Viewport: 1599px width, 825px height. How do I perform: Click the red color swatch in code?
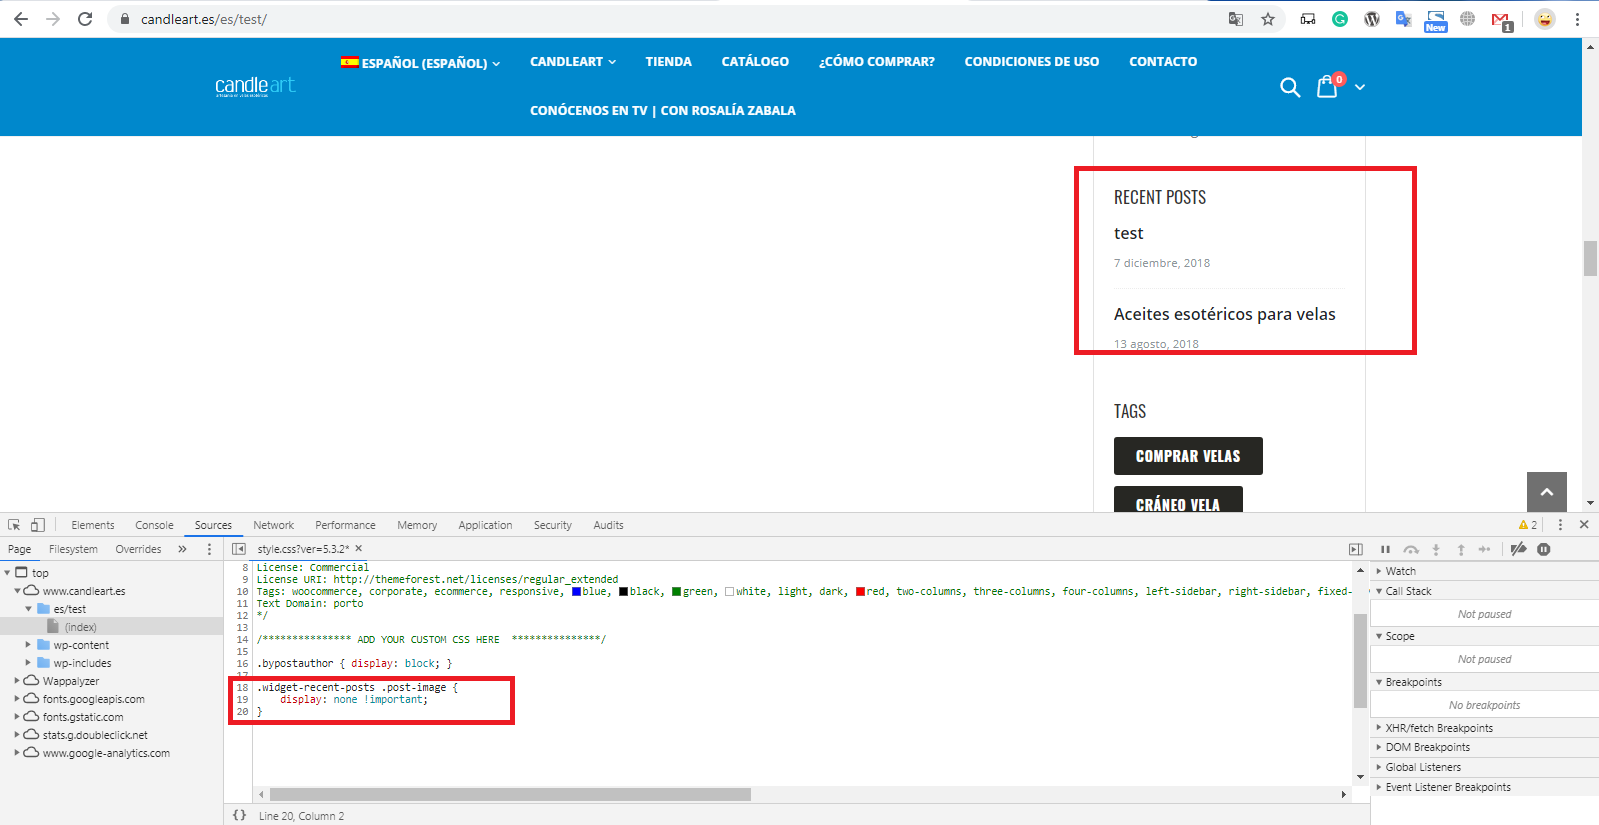(x=860, y=591)
